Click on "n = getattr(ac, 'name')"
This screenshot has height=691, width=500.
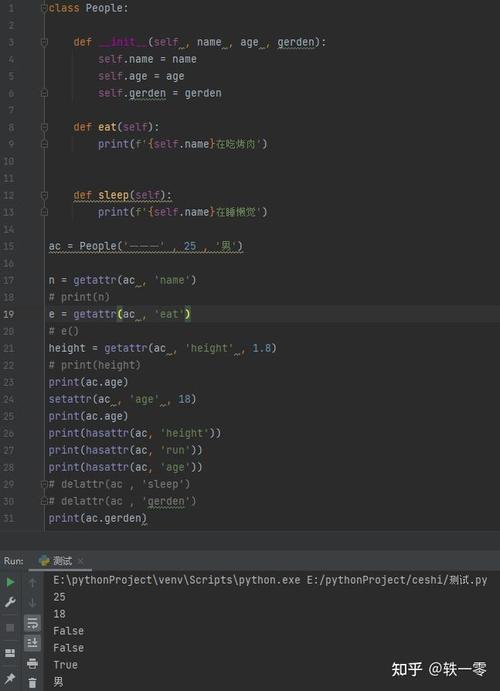point(122,280)
